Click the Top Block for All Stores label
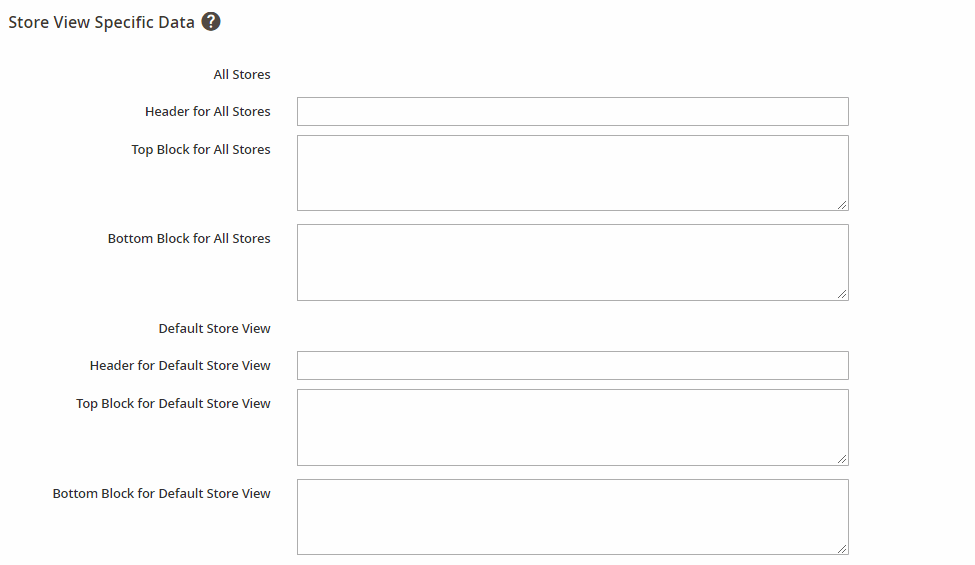975x565 pixels. (201, 150)
